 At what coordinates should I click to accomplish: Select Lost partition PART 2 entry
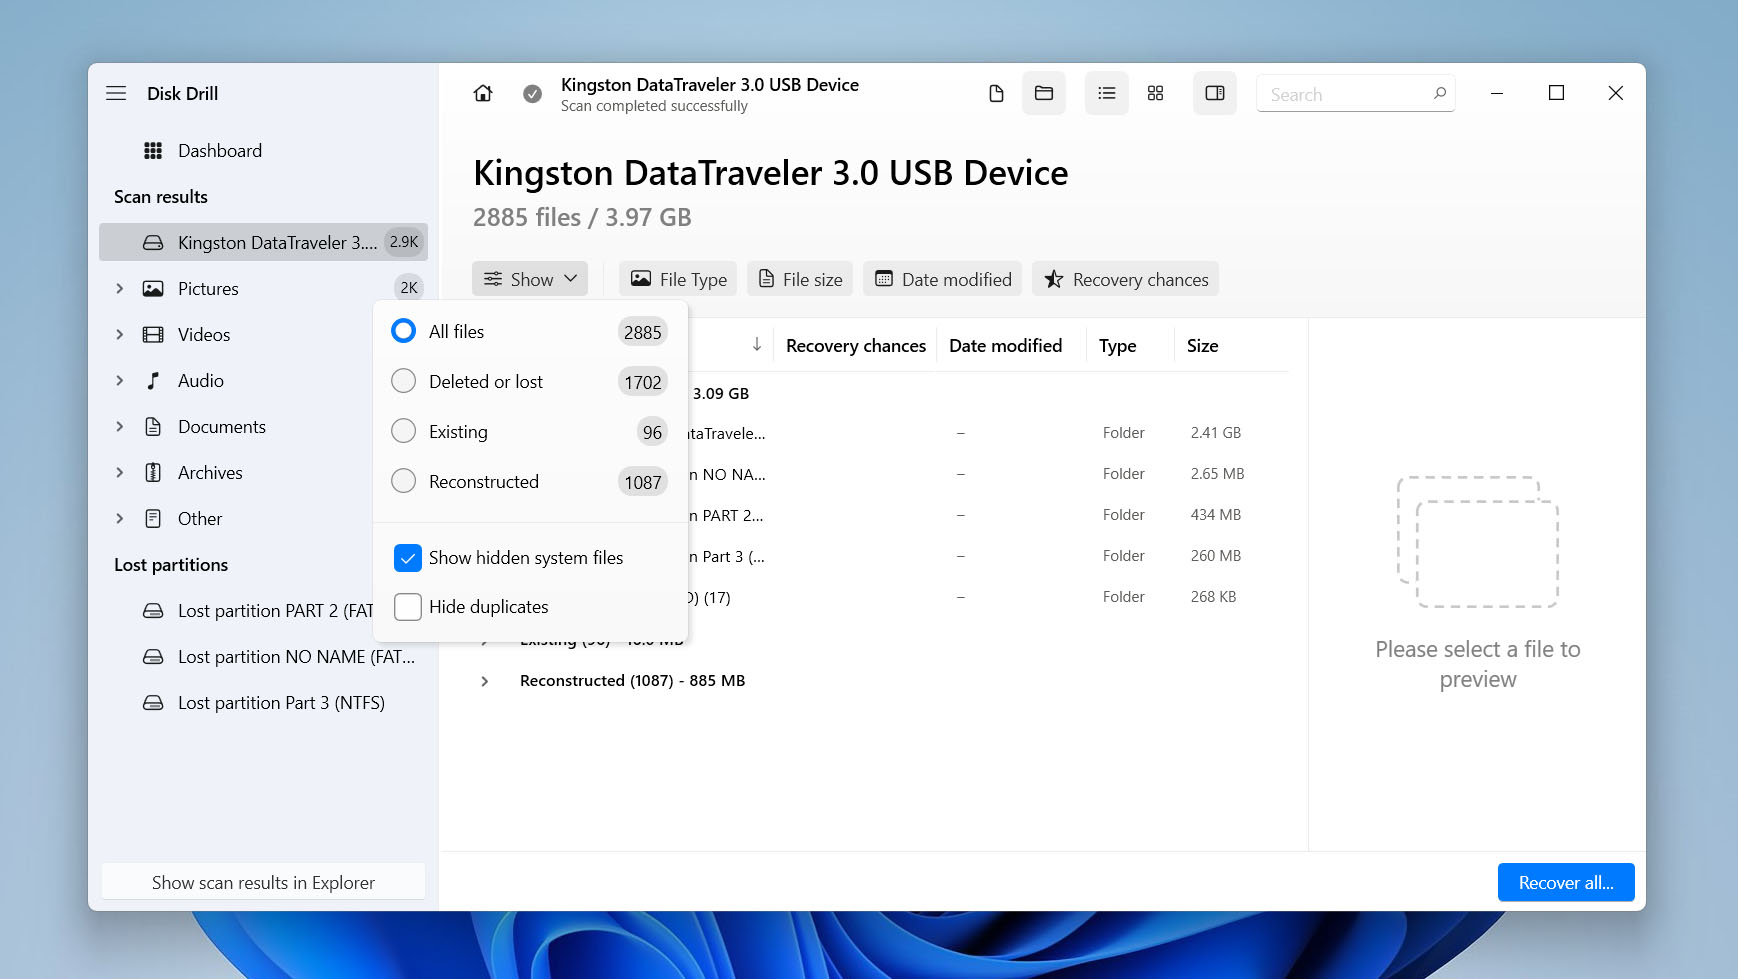(258, 611)
